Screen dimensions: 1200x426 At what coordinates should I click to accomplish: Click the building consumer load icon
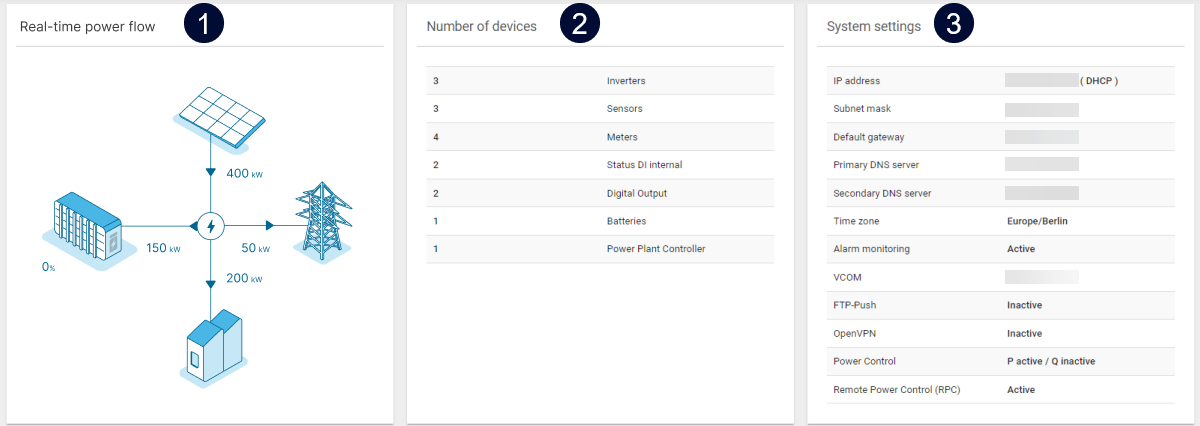click(x=215, y=345)
